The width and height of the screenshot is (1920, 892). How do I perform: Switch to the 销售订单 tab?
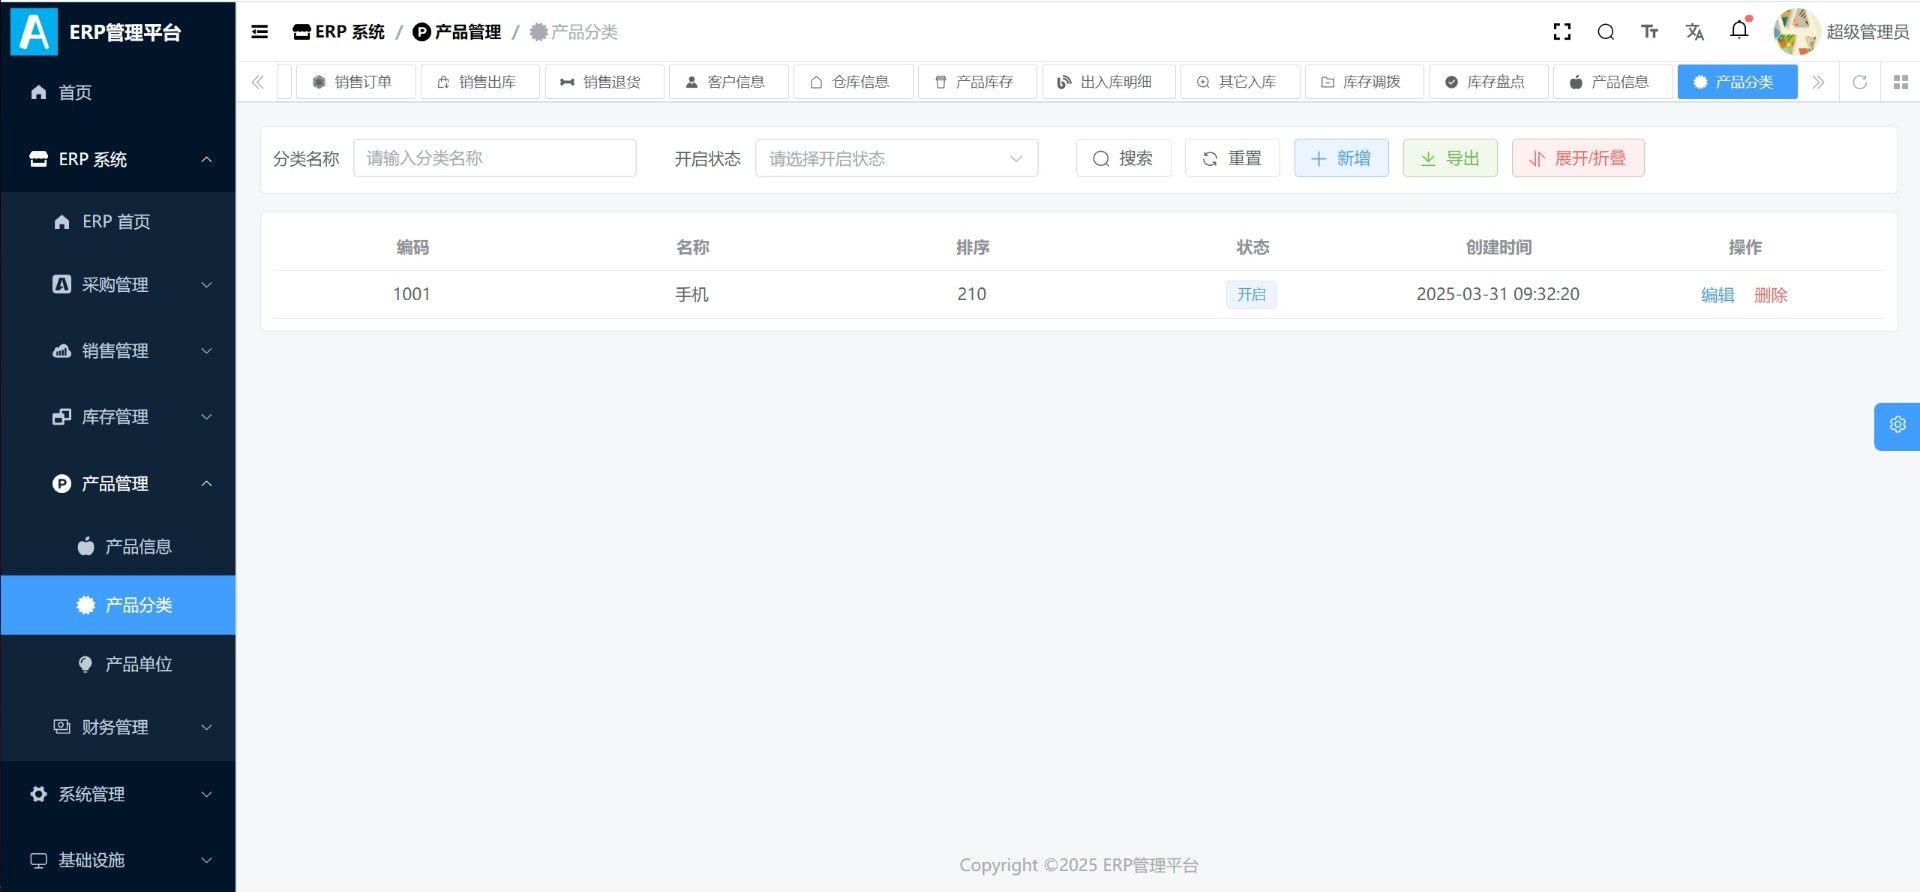[356, 82]
